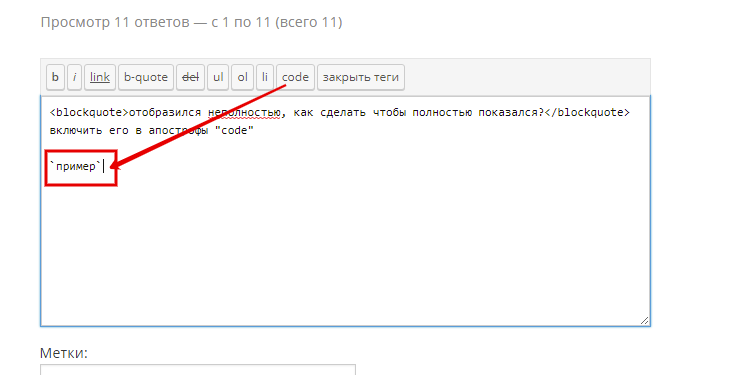Image resolution: width=744 pixels, height=375 pixels.
Task: Insert ordered list with ol button
Action: [242, 77]
